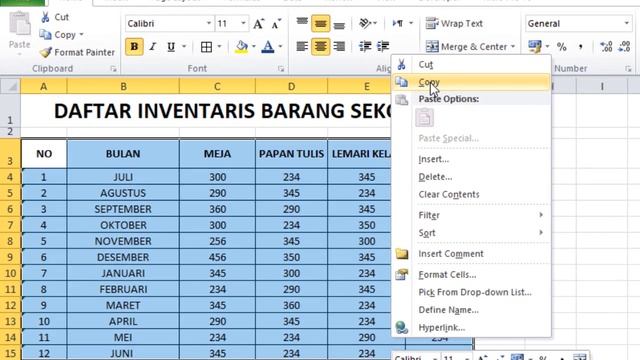Click Increase Decimal icon
Image resolution: width=640 pixels, height=360 pixels.
pos(606,47)
